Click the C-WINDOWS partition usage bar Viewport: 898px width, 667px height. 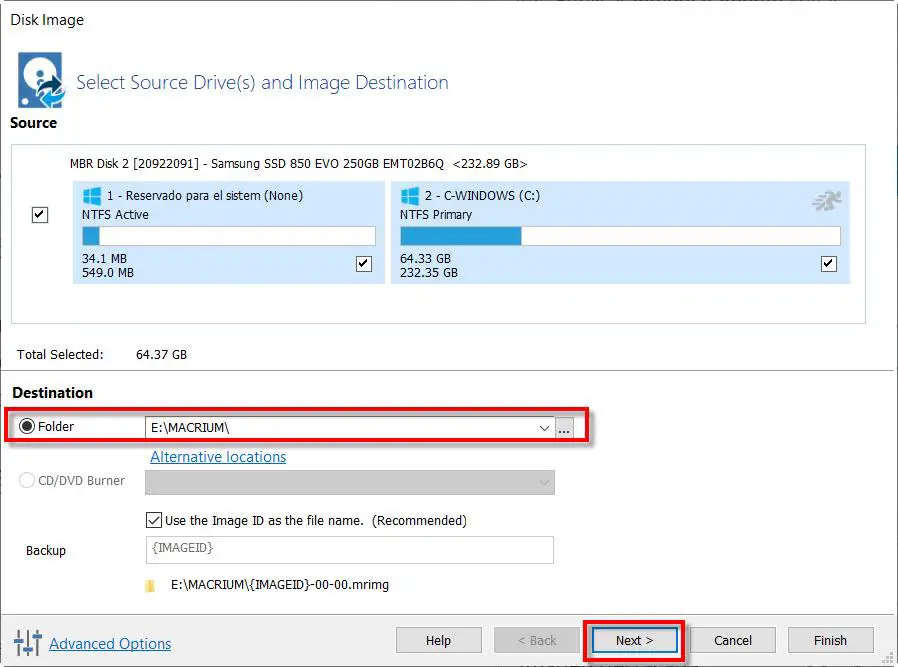620,236
